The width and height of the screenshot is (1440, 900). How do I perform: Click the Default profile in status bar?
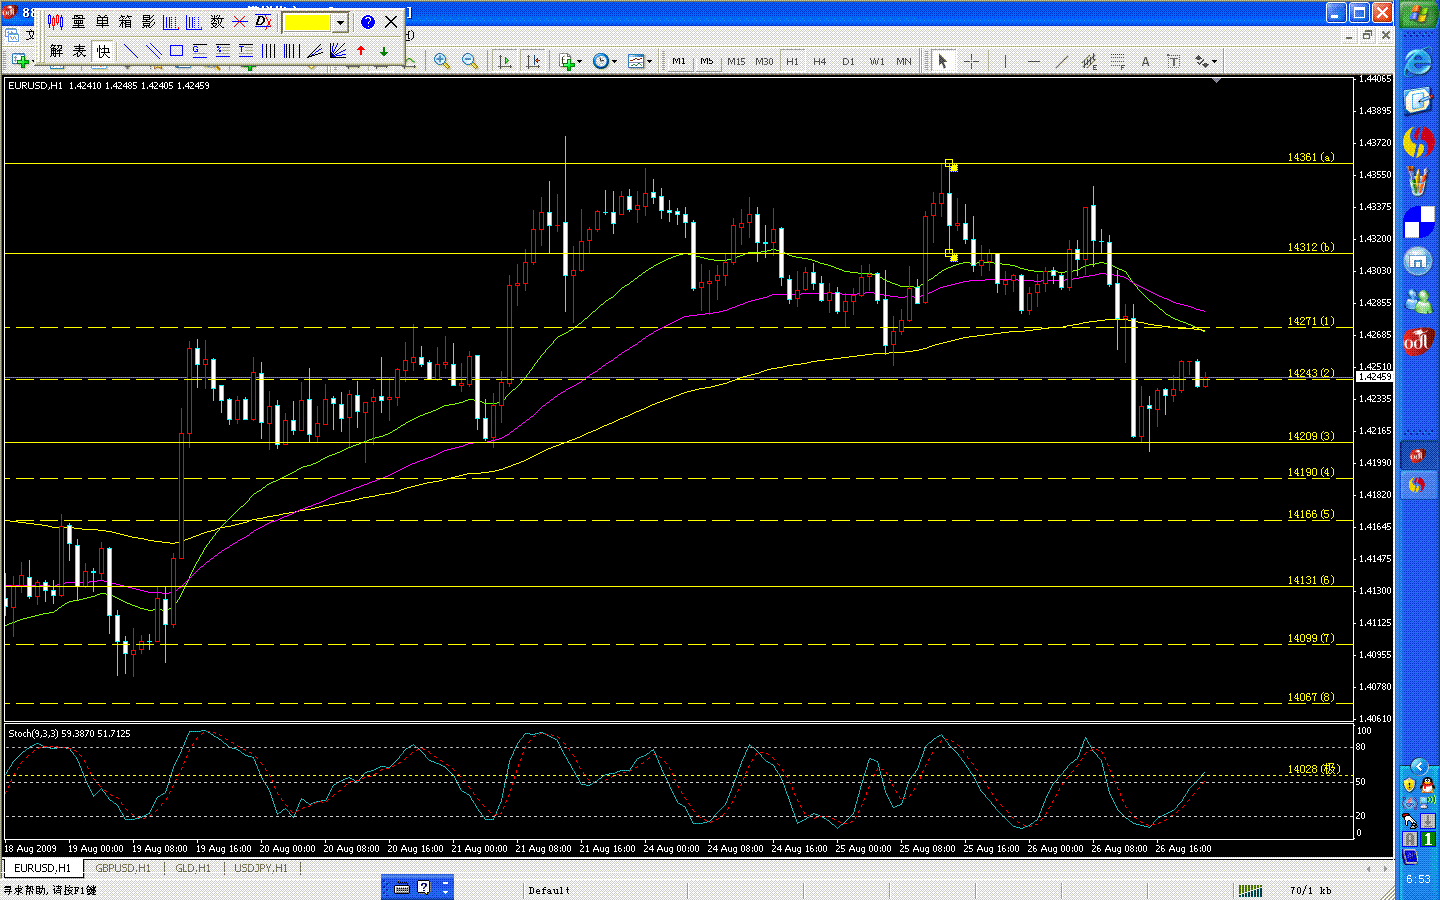[x=549, y=890]
